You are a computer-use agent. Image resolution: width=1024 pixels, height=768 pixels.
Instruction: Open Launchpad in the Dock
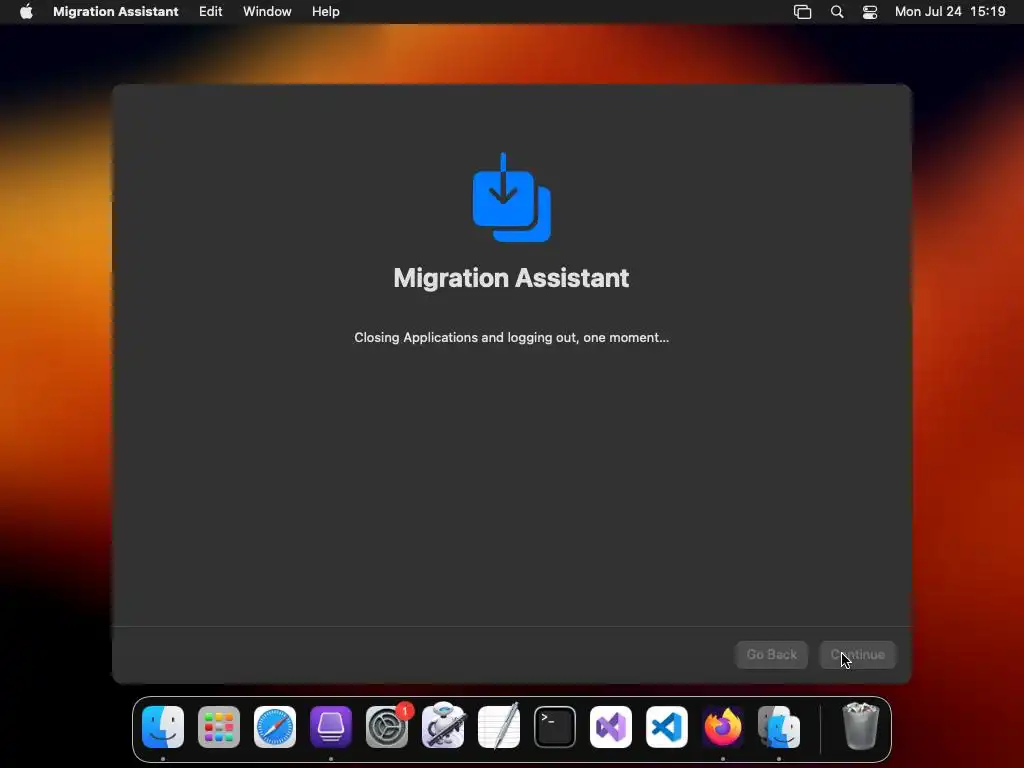tap(219, 727)
